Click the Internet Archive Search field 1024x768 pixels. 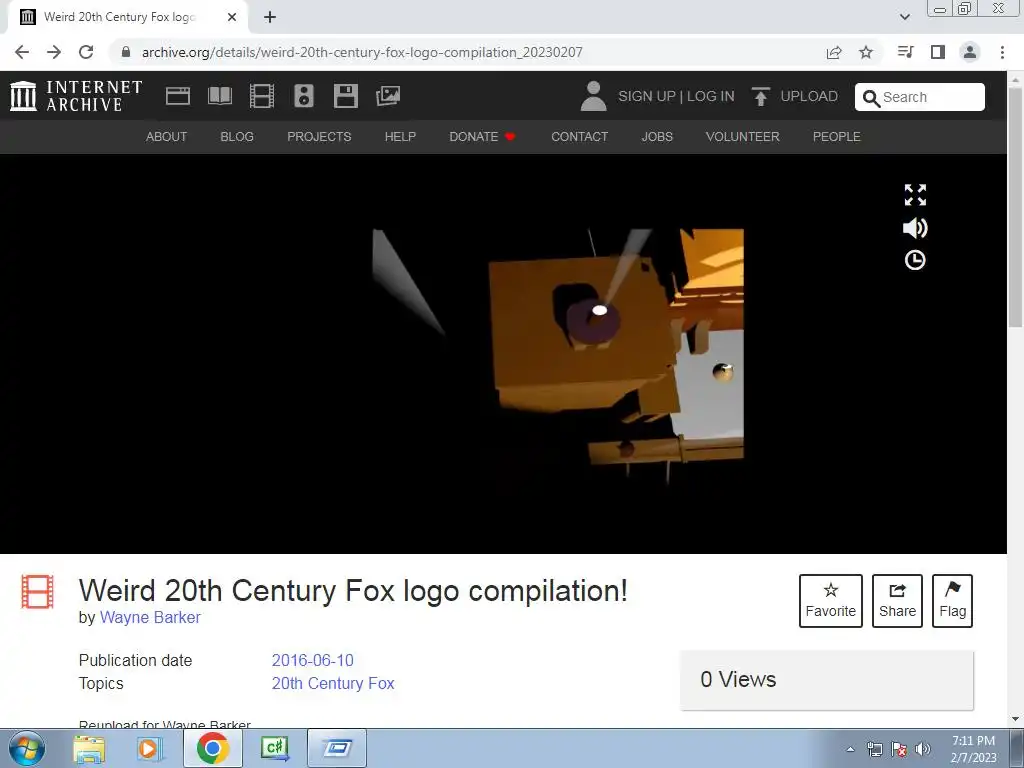(920, 97)
